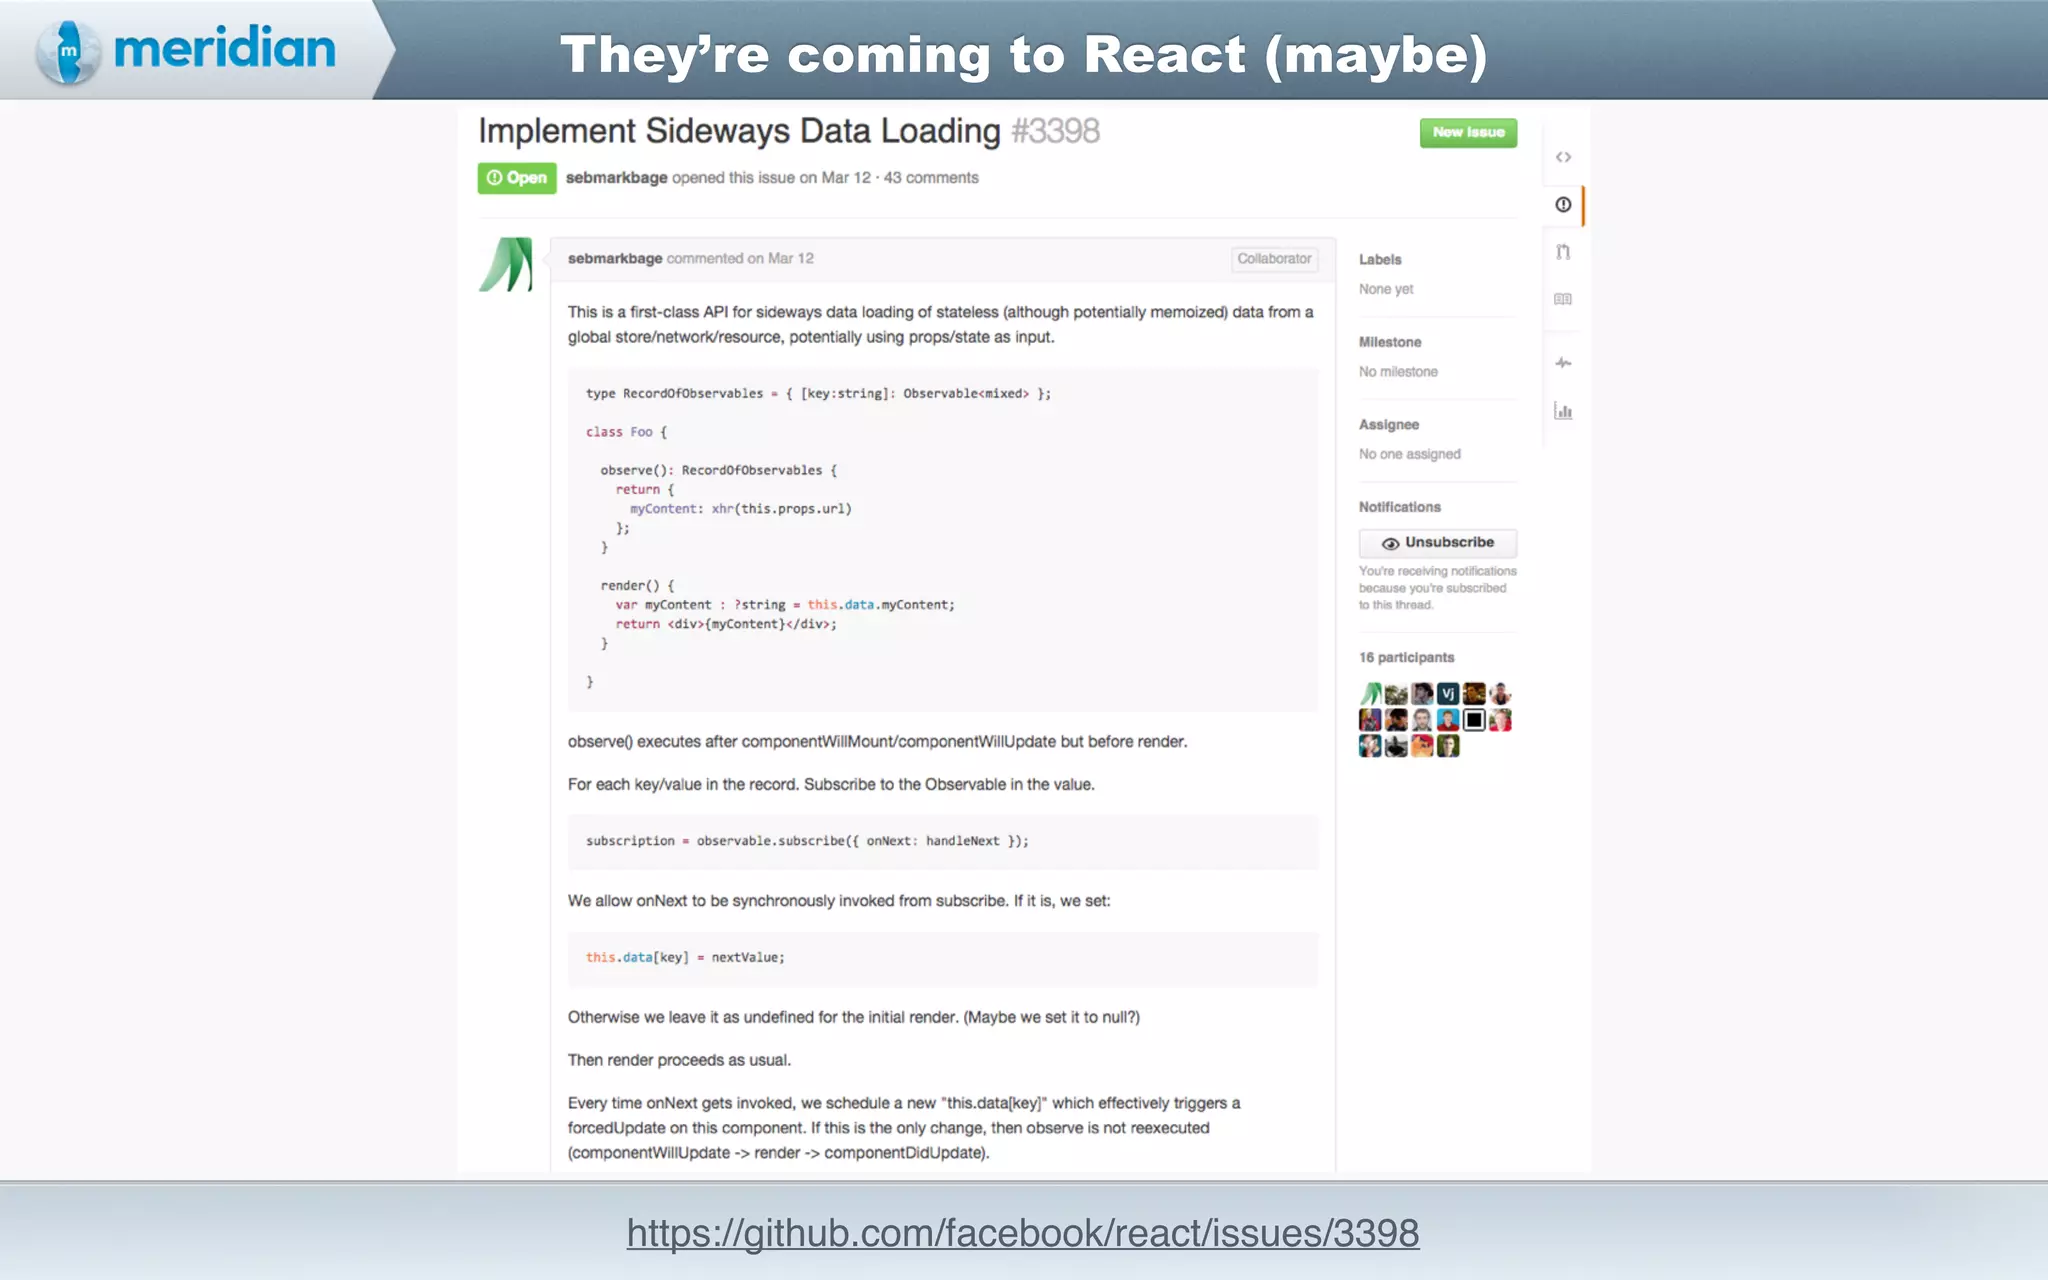Image resolution: width=2048 pixels, height=1280 pixels.
Task: Click the 'subscription = observable.subscribe' code block
Action: 943,841
